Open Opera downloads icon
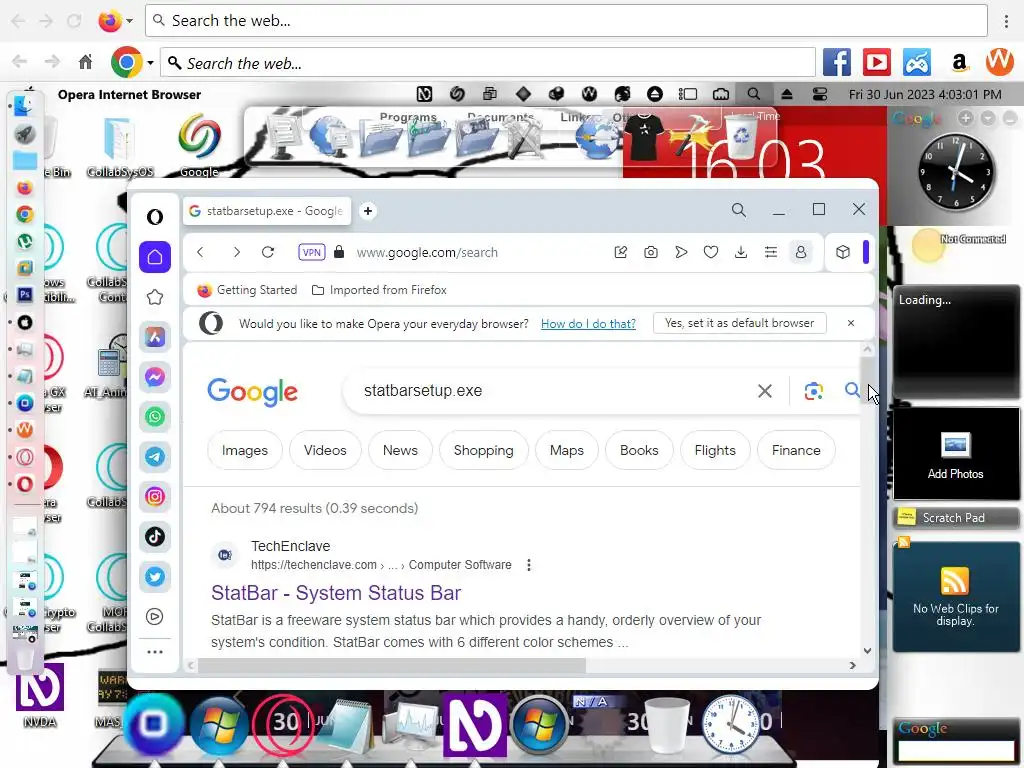1024x768 pixels. pyautogui.click(x=741, y=252)
